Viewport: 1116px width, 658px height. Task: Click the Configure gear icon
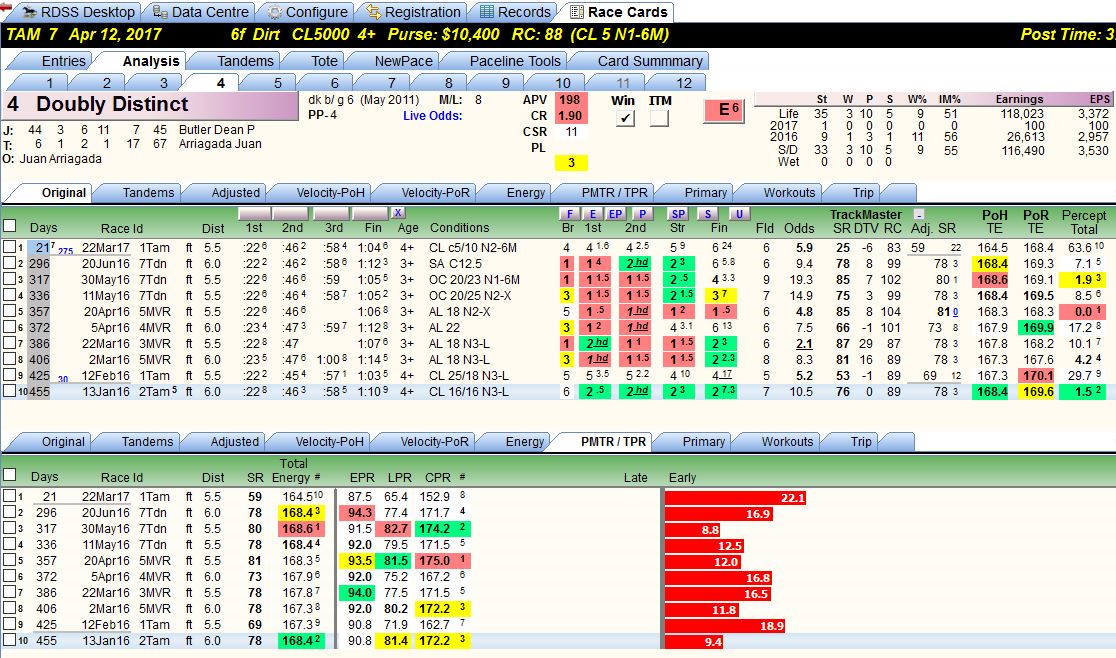pos(274,12)
